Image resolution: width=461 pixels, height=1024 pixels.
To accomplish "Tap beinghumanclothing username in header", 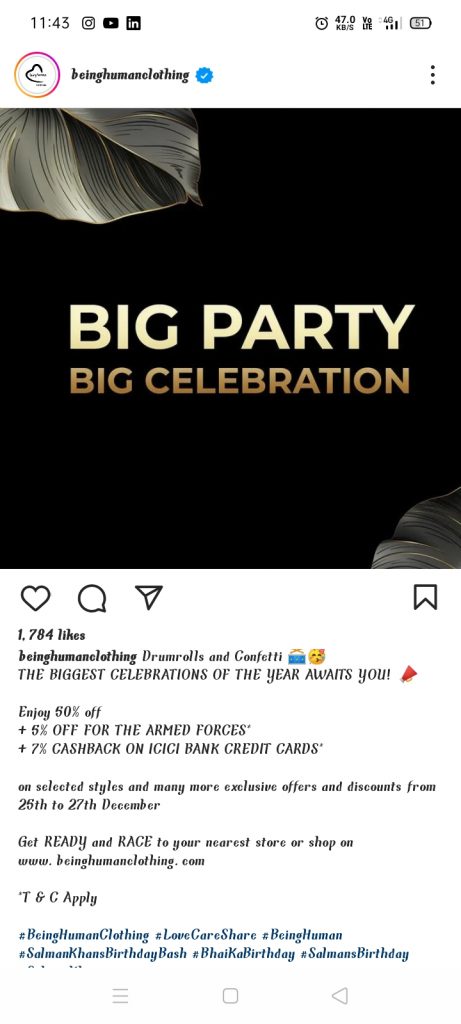I will (130, 75).
